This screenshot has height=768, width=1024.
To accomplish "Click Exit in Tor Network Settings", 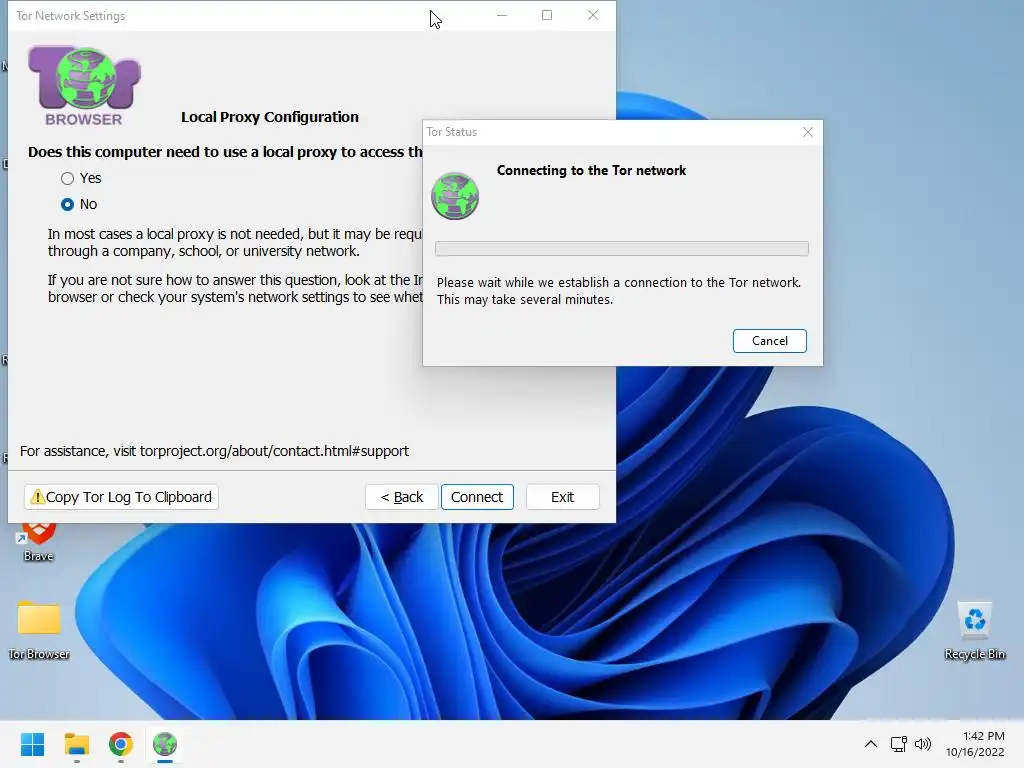I will pos(562,497).
